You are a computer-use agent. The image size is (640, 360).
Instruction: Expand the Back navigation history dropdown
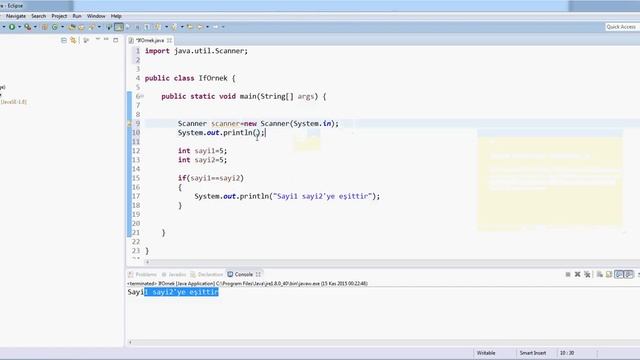pyautogui.click(x=207, y=27)
